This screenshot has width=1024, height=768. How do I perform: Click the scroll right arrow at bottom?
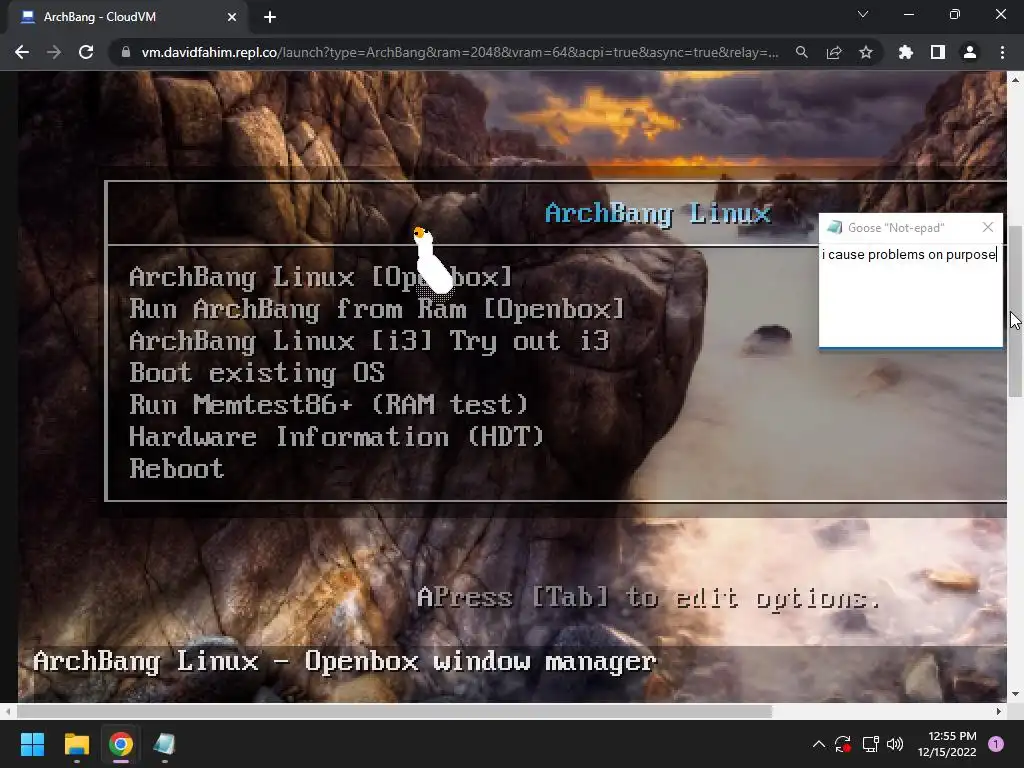pyautogui.click(x=999, y=711)
